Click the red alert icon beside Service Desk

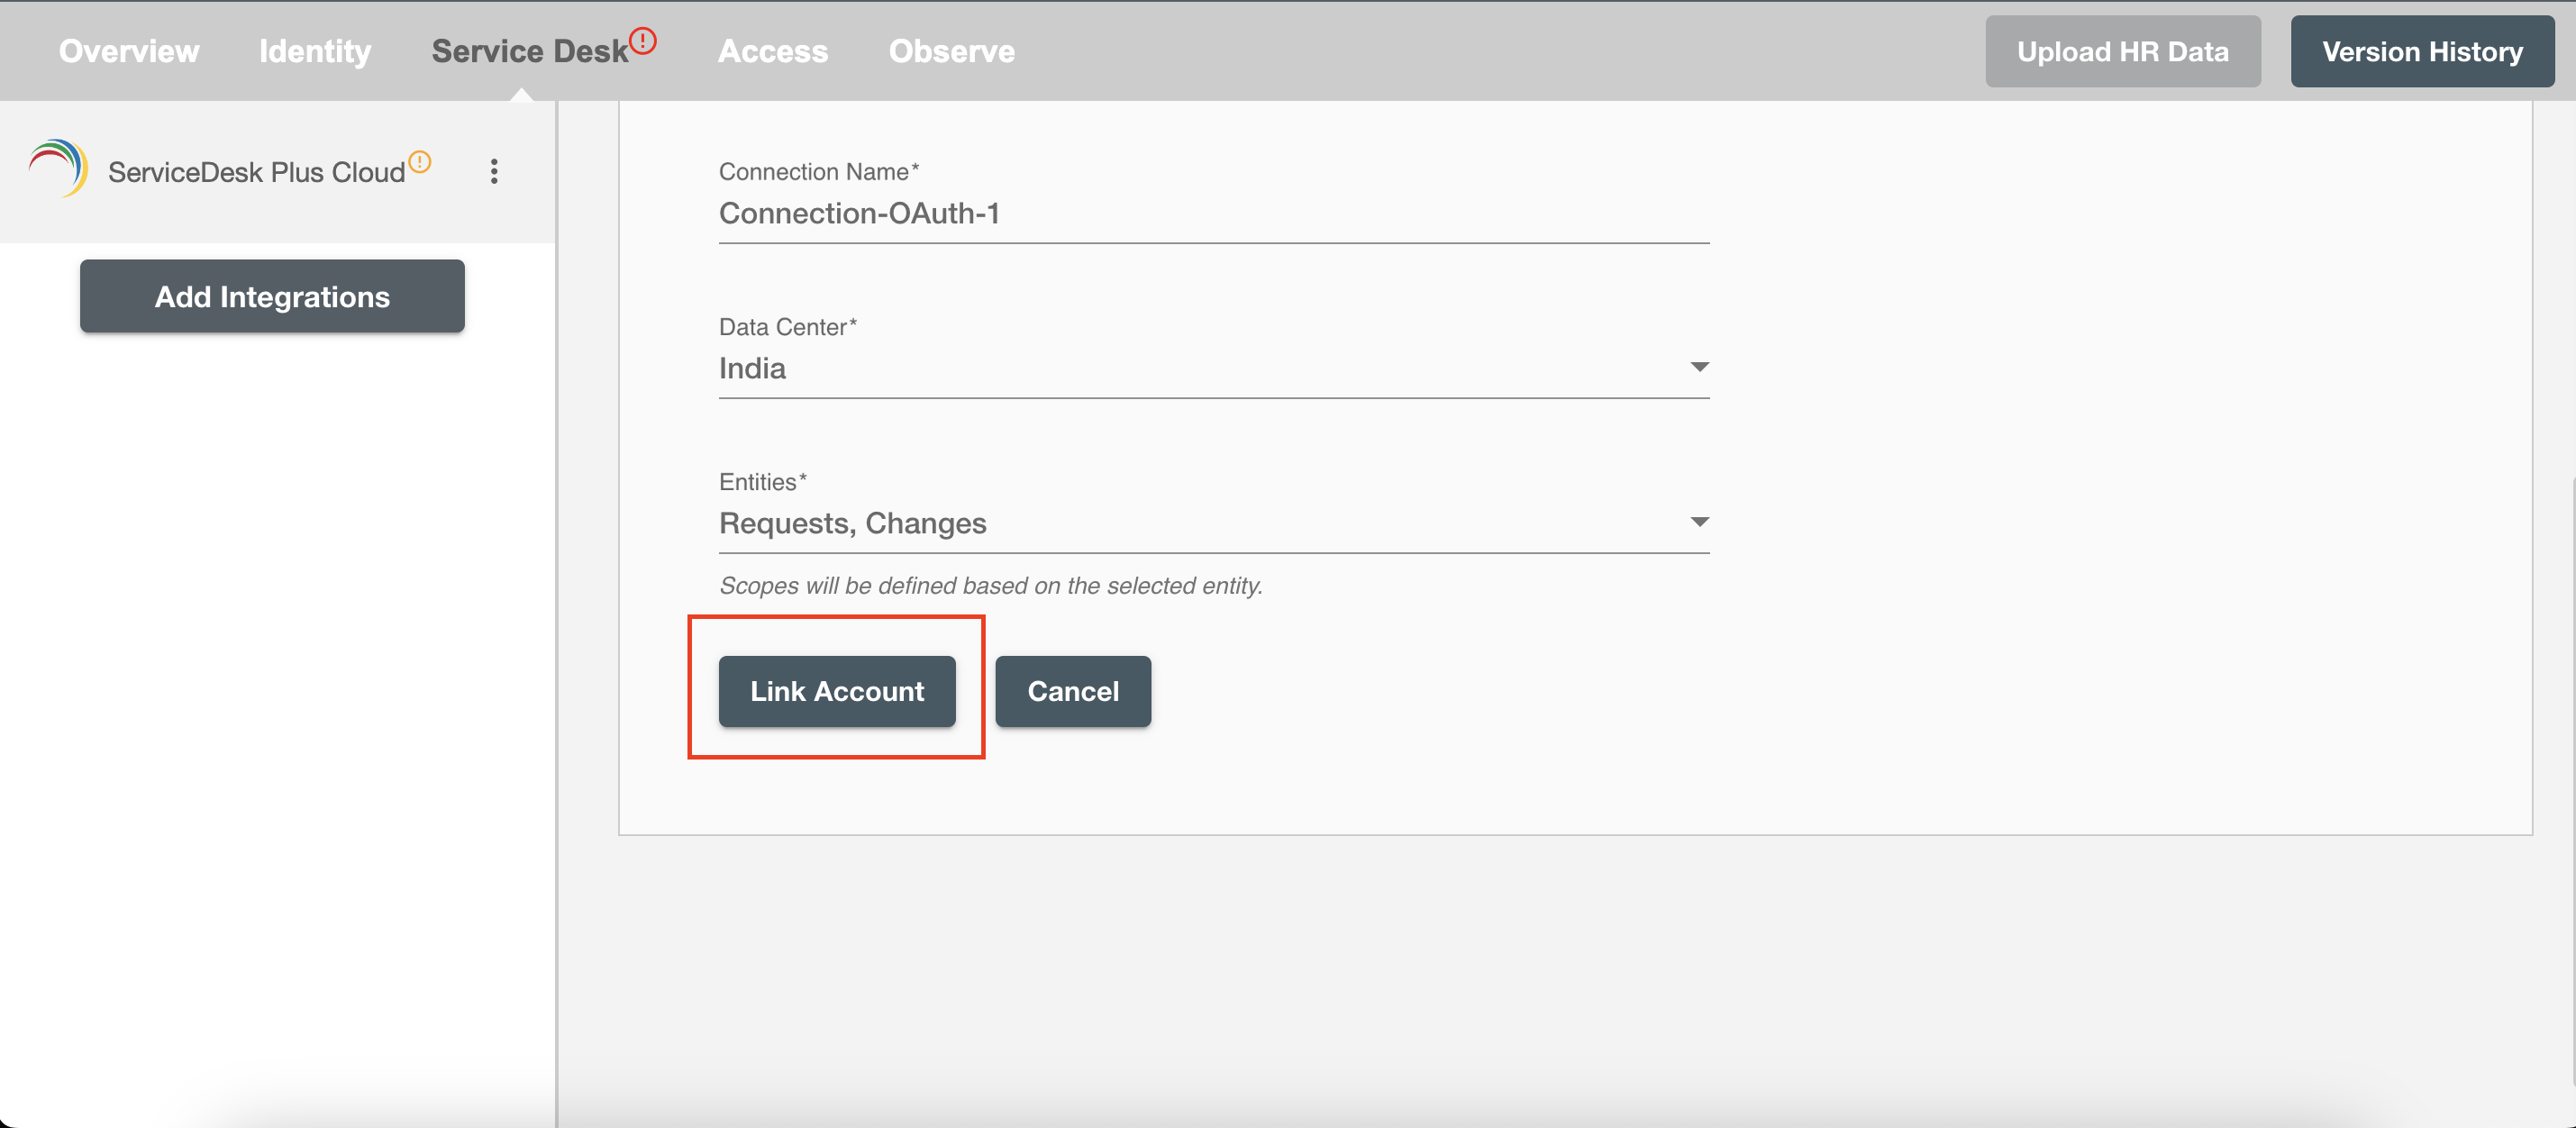[643, 41]
